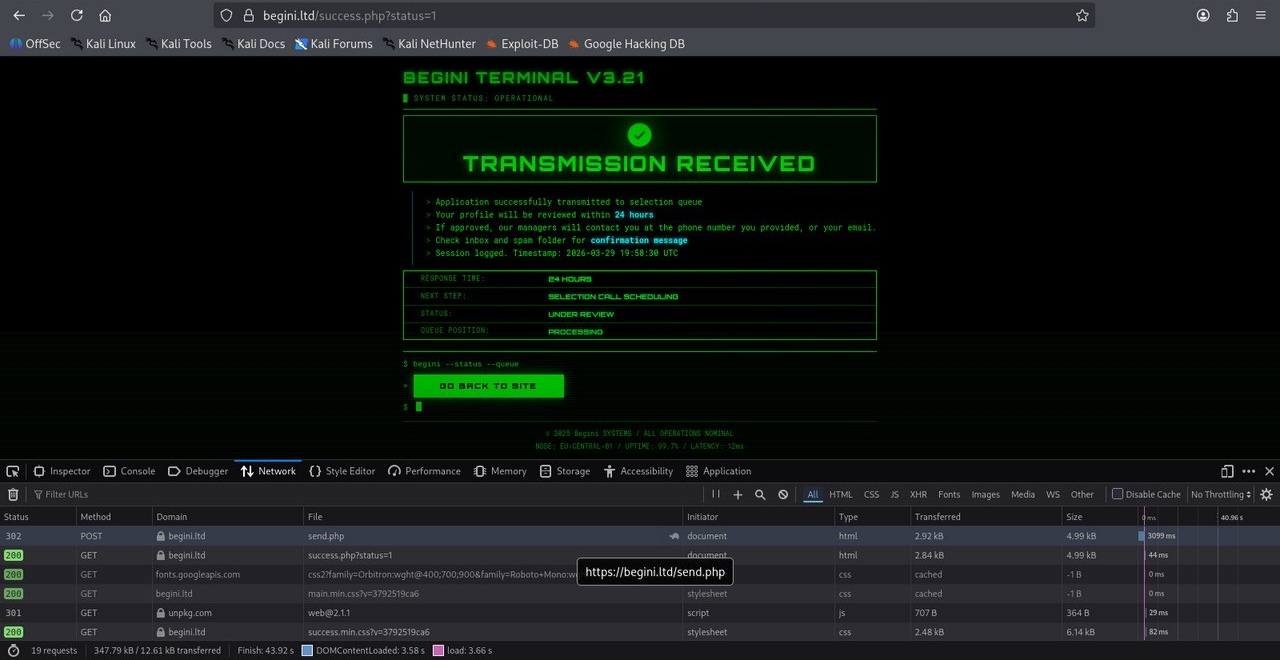This screenshot has height=660, width=1280.
Task: Select the All request filter
Action: coord(813,494)
